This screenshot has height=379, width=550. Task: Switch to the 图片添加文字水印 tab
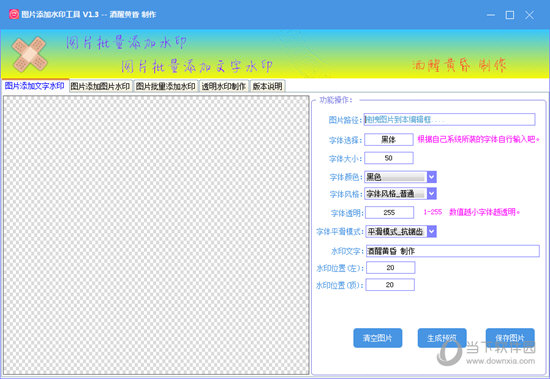(34, 86)
